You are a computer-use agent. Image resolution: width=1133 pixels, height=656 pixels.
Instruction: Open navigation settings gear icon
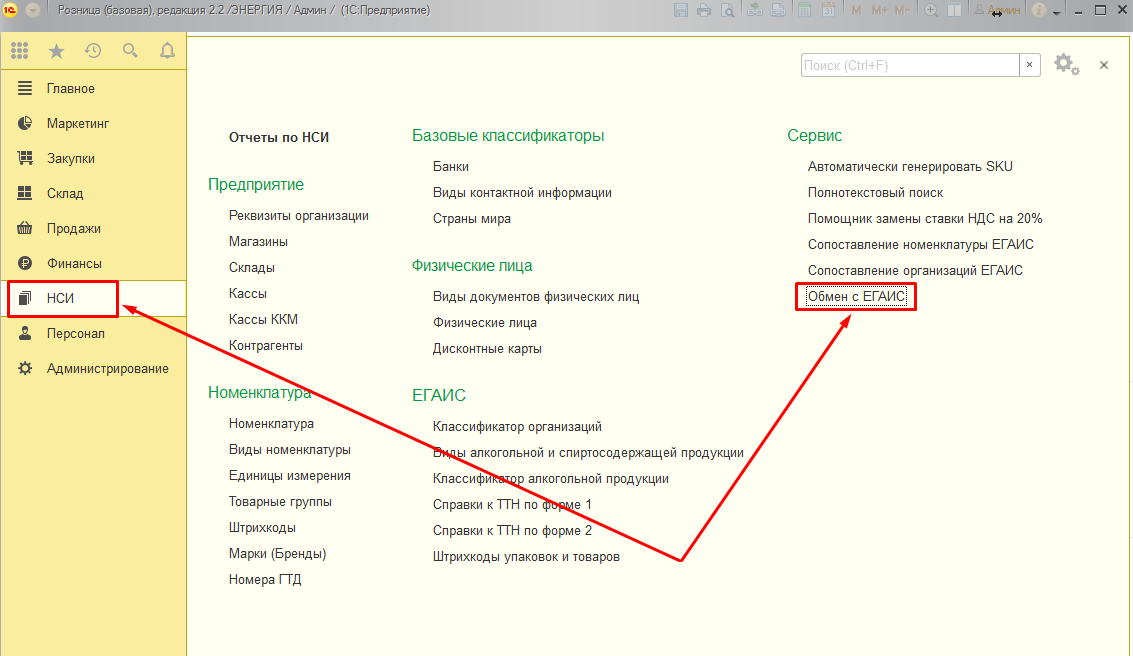(x=1067, y=65)
